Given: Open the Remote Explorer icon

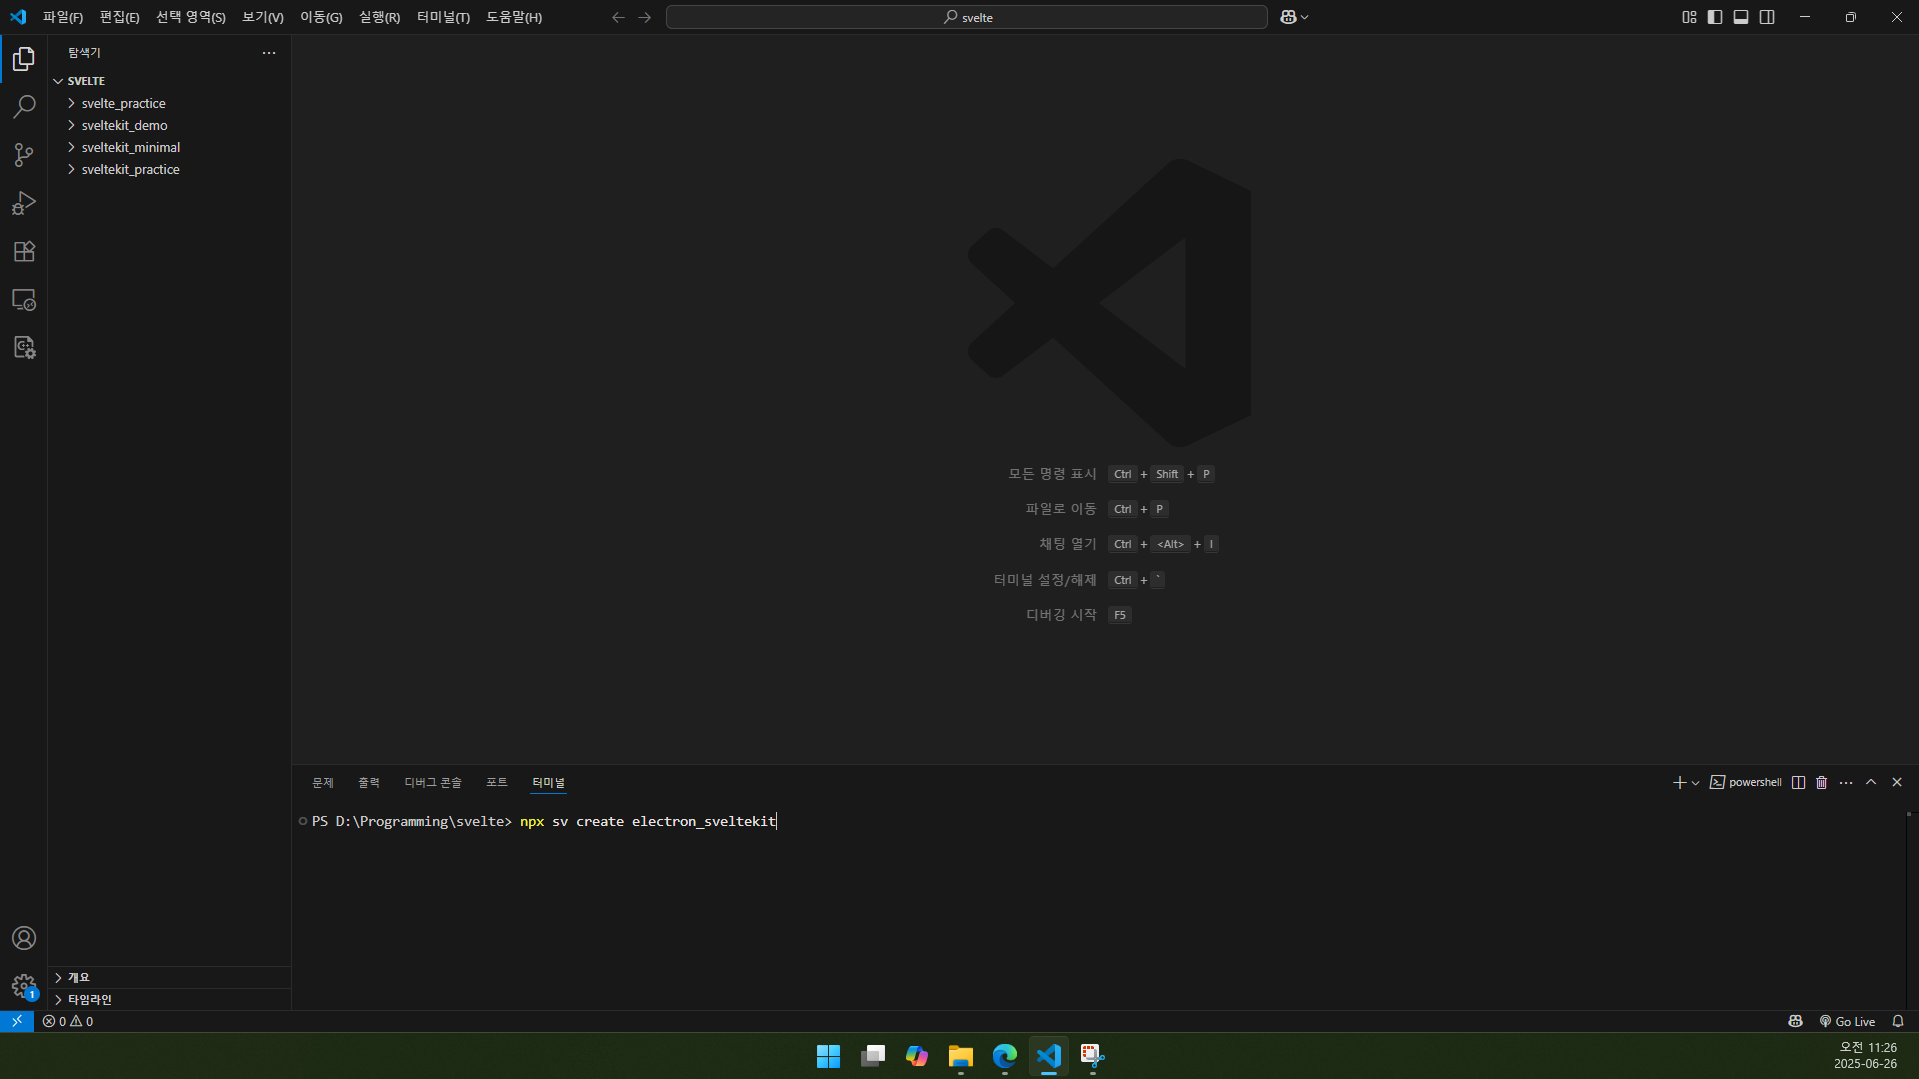Looking at the screenshot, I should [24, 299].
